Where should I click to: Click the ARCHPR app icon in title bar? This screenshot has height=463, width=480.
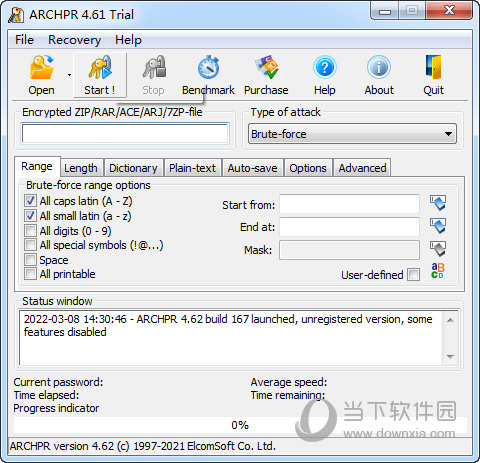click(x=16, y=15)
